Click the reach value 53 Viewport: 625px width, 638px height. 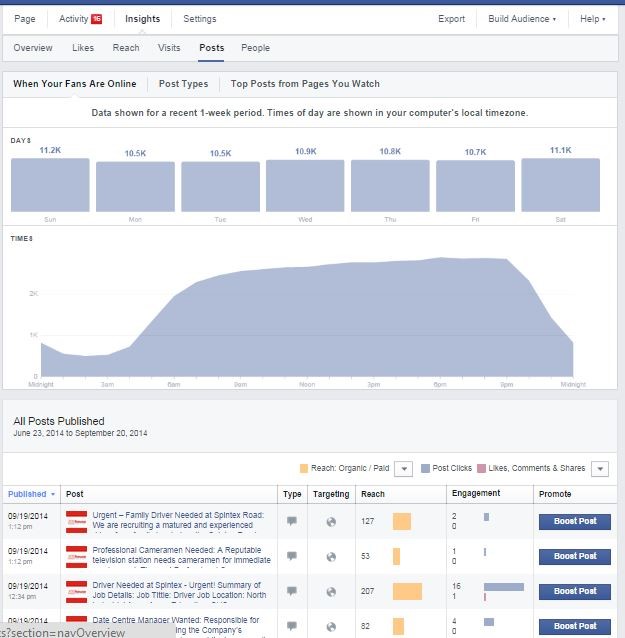point(365,556)
